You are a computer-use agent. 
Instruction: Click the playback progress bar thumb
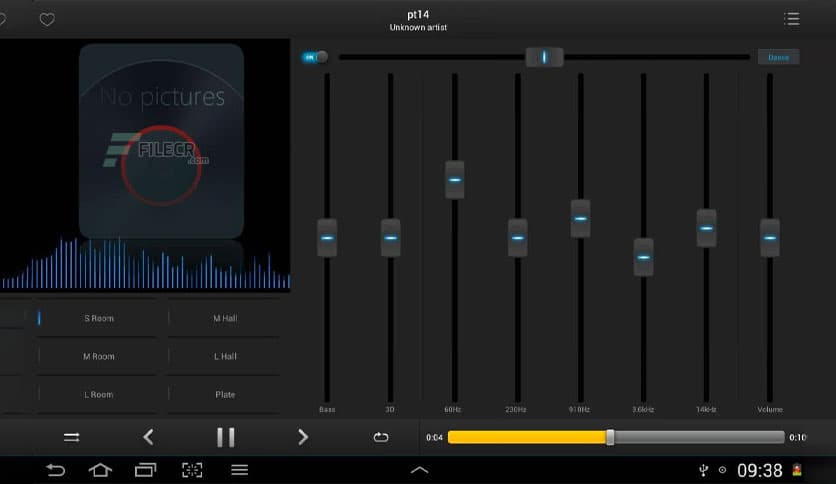[610, 438]
